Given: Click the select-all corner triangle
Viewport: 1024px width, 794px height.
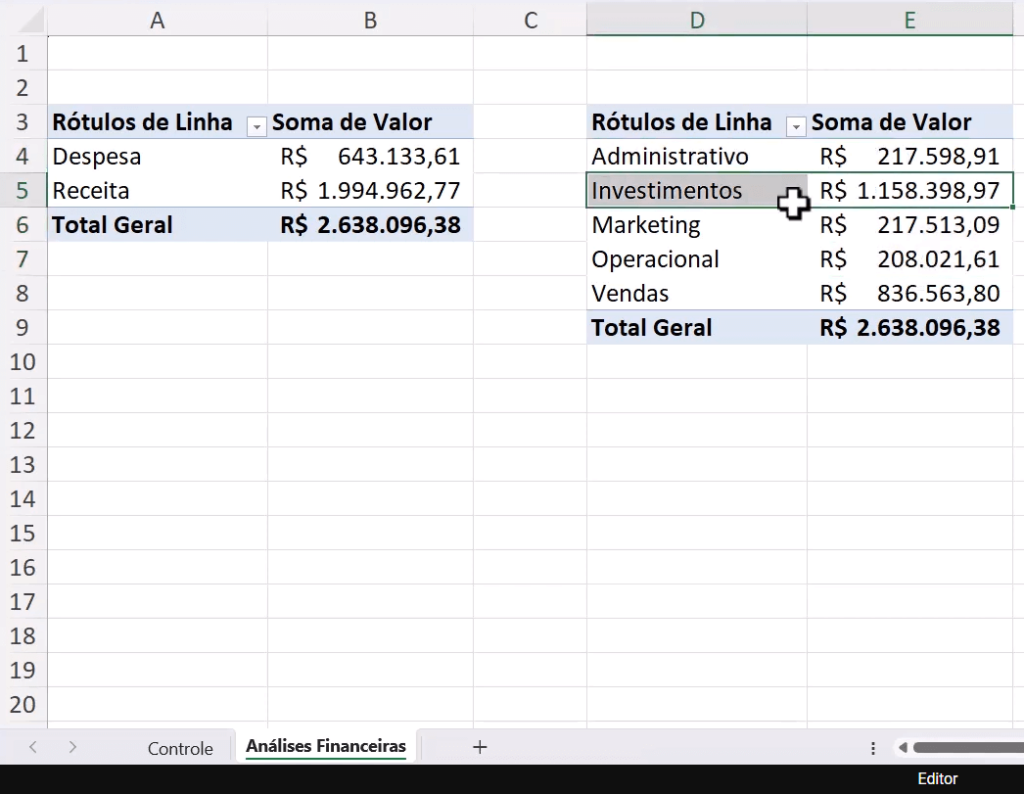Looking at the screenshot, I should coord(29,20).
